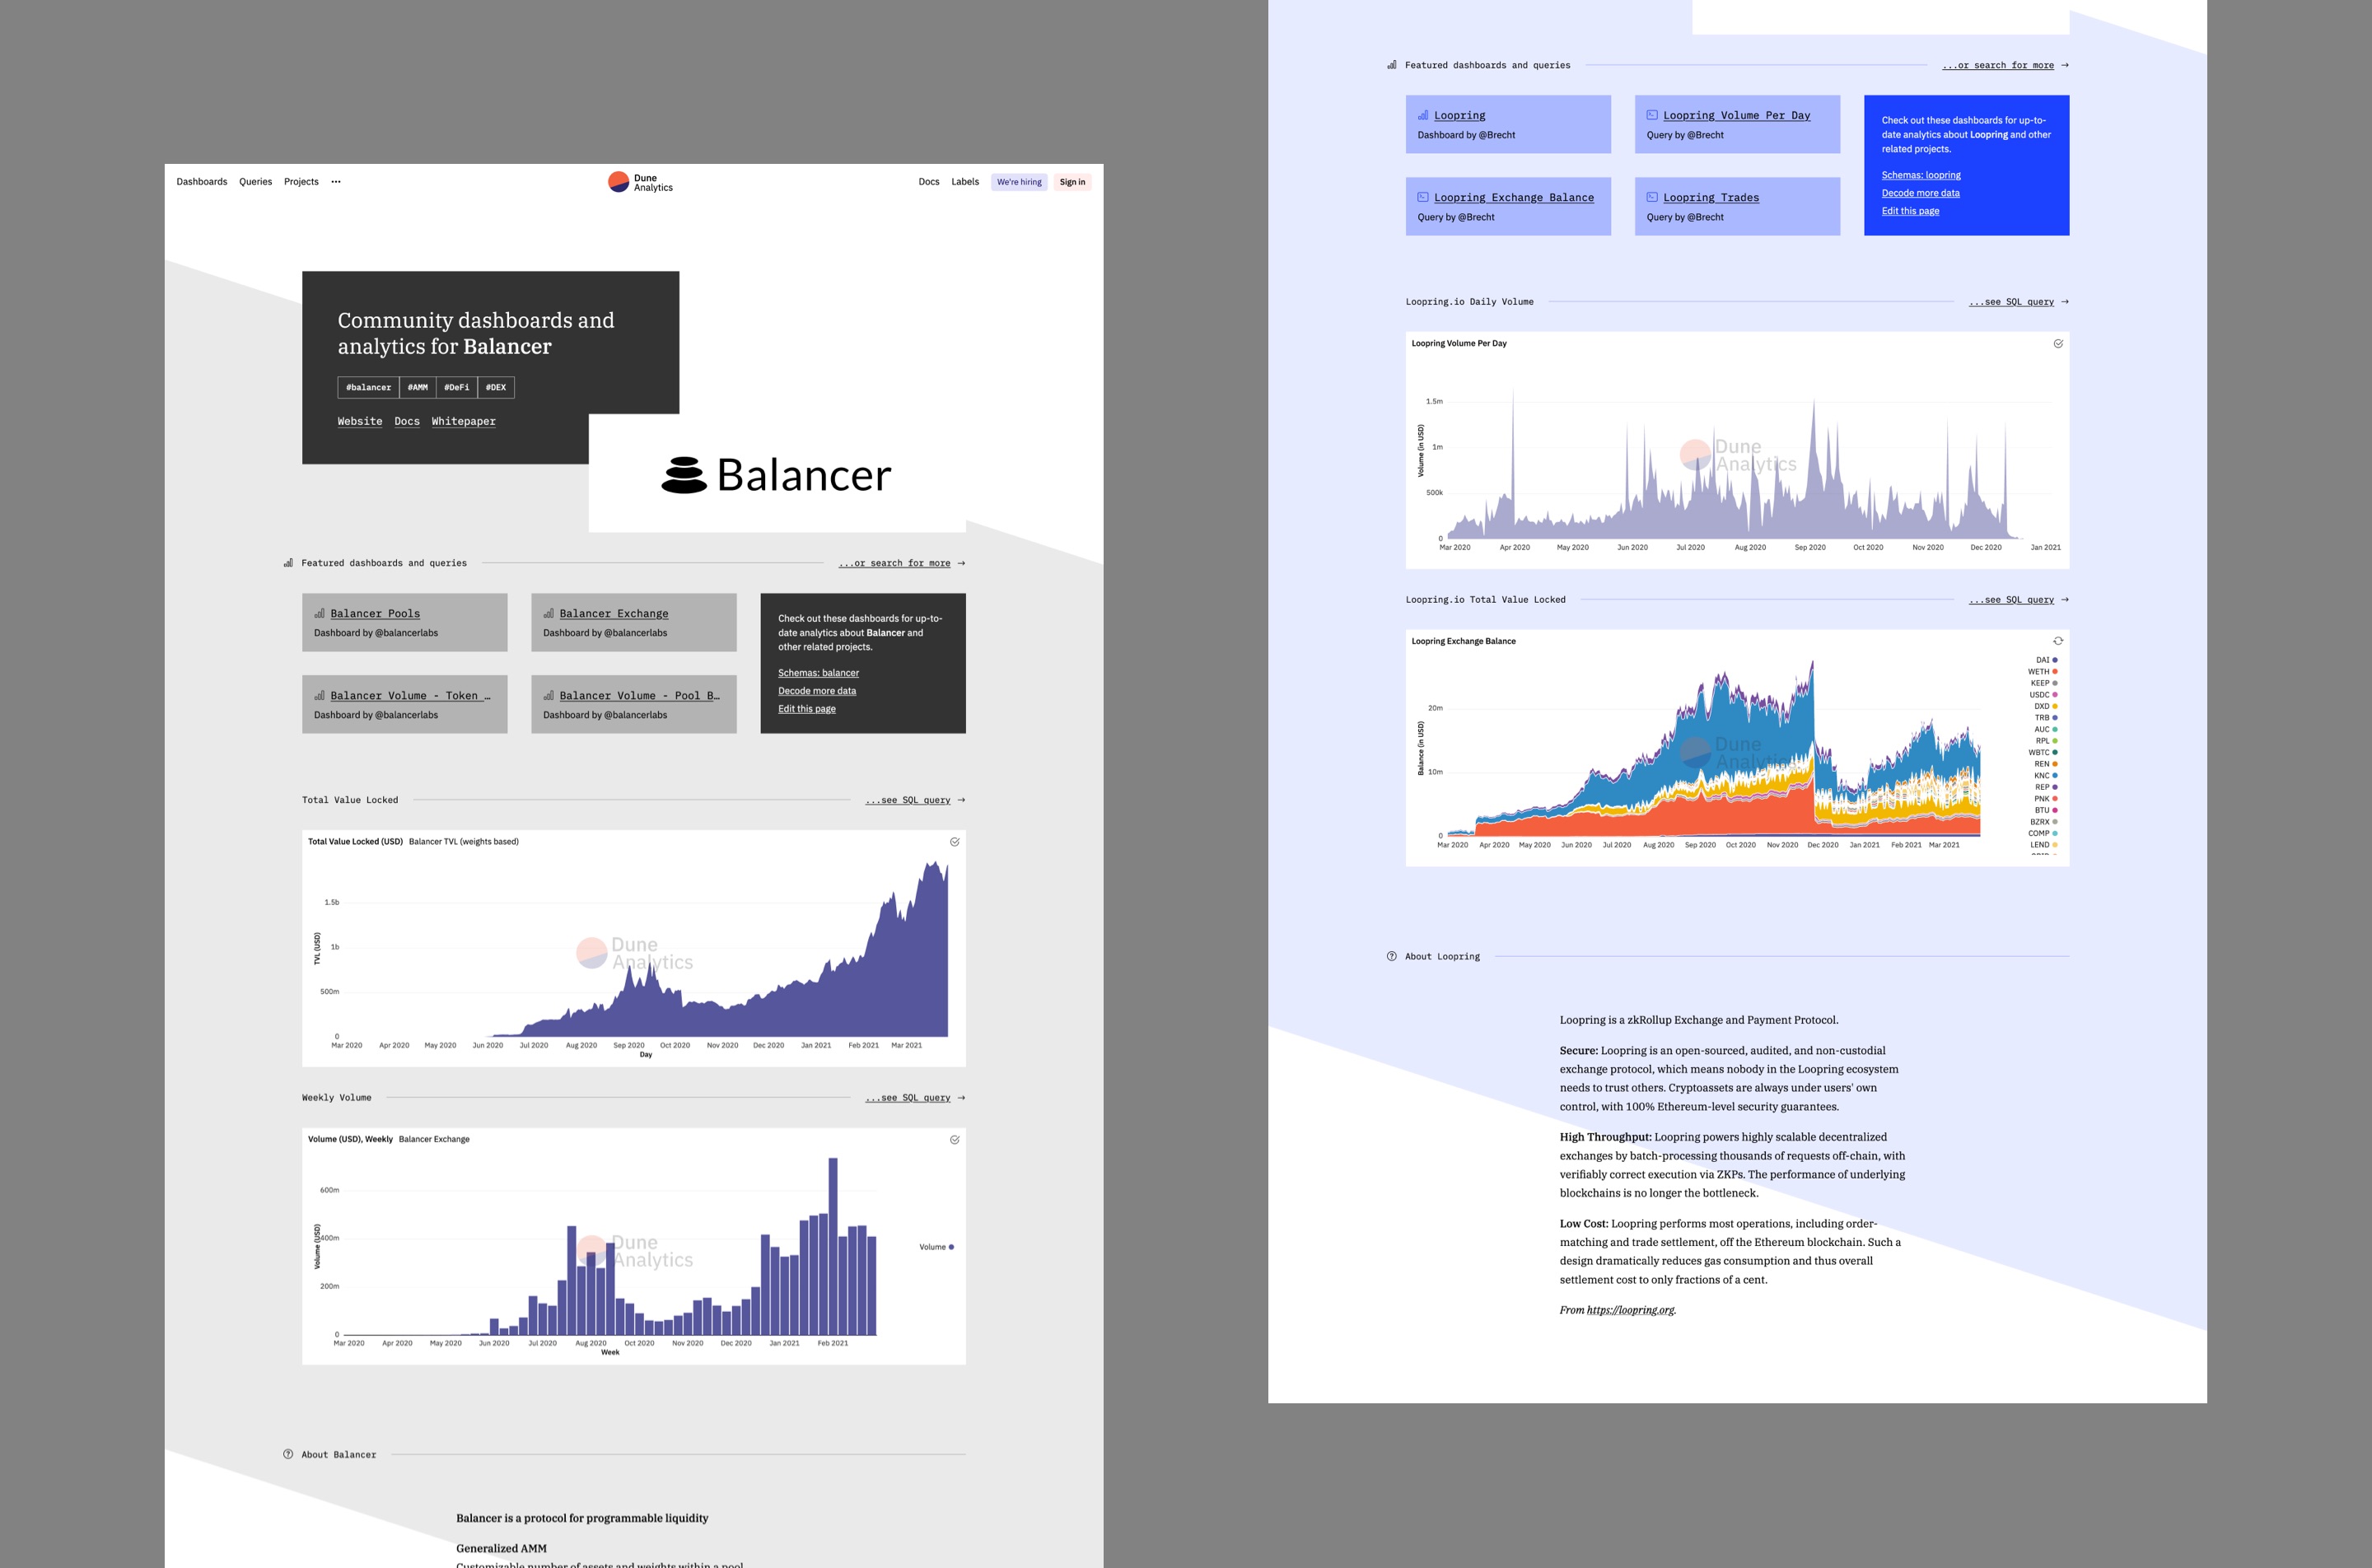Toggle COMP series in balance legend
The width and height of the screenshot is (2372, 1568).
point(2042,833)
